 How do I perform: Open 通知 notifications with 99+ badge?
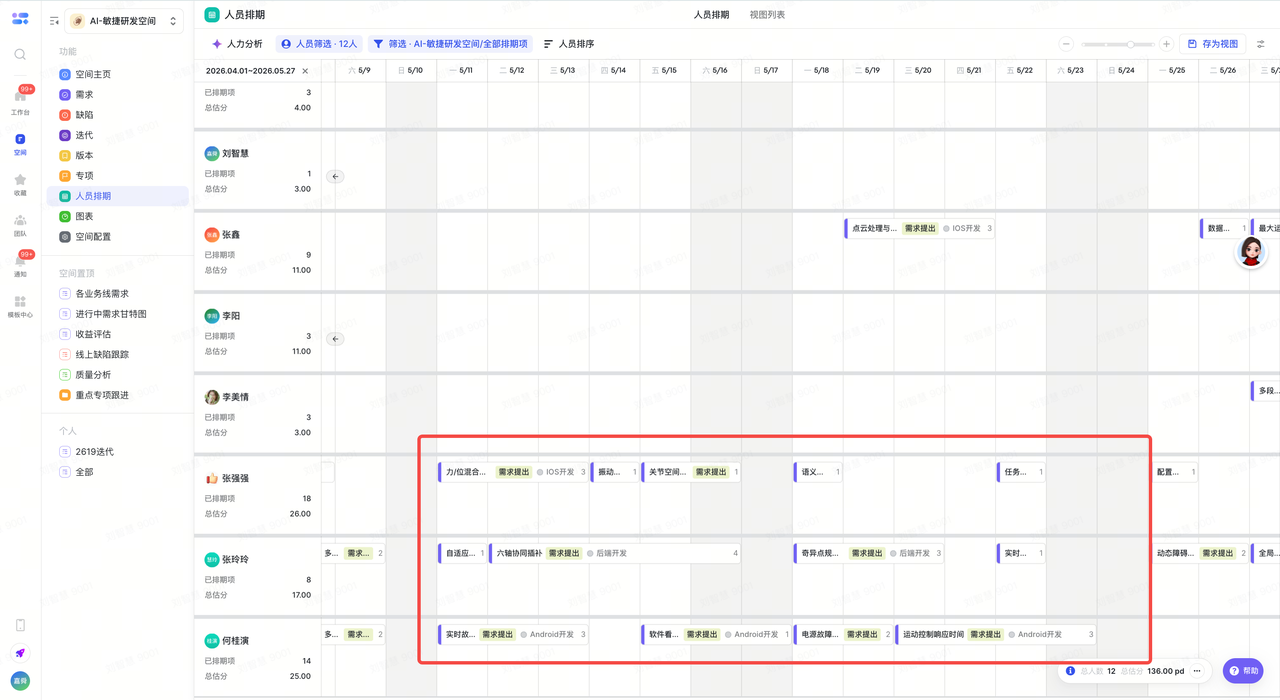pyautogui.click(x=20, y=265)
